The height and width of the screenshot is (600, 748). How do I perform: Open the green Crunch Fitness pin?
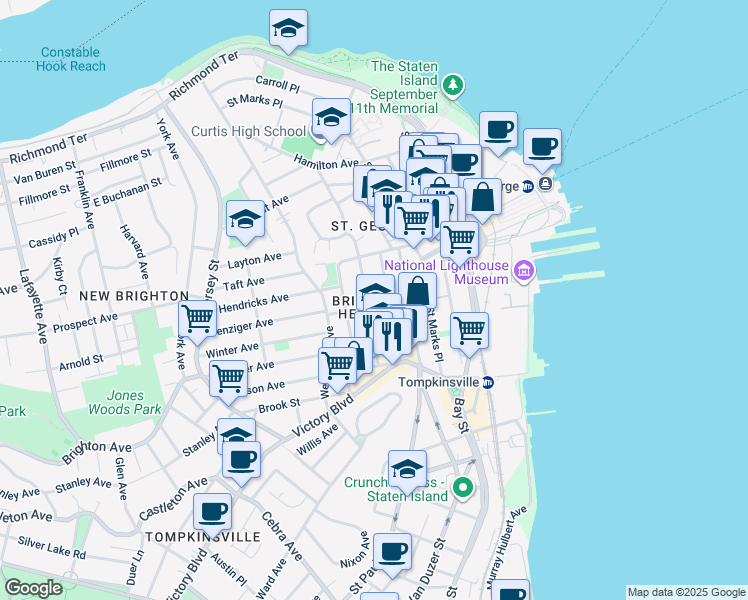pos(461,488)
